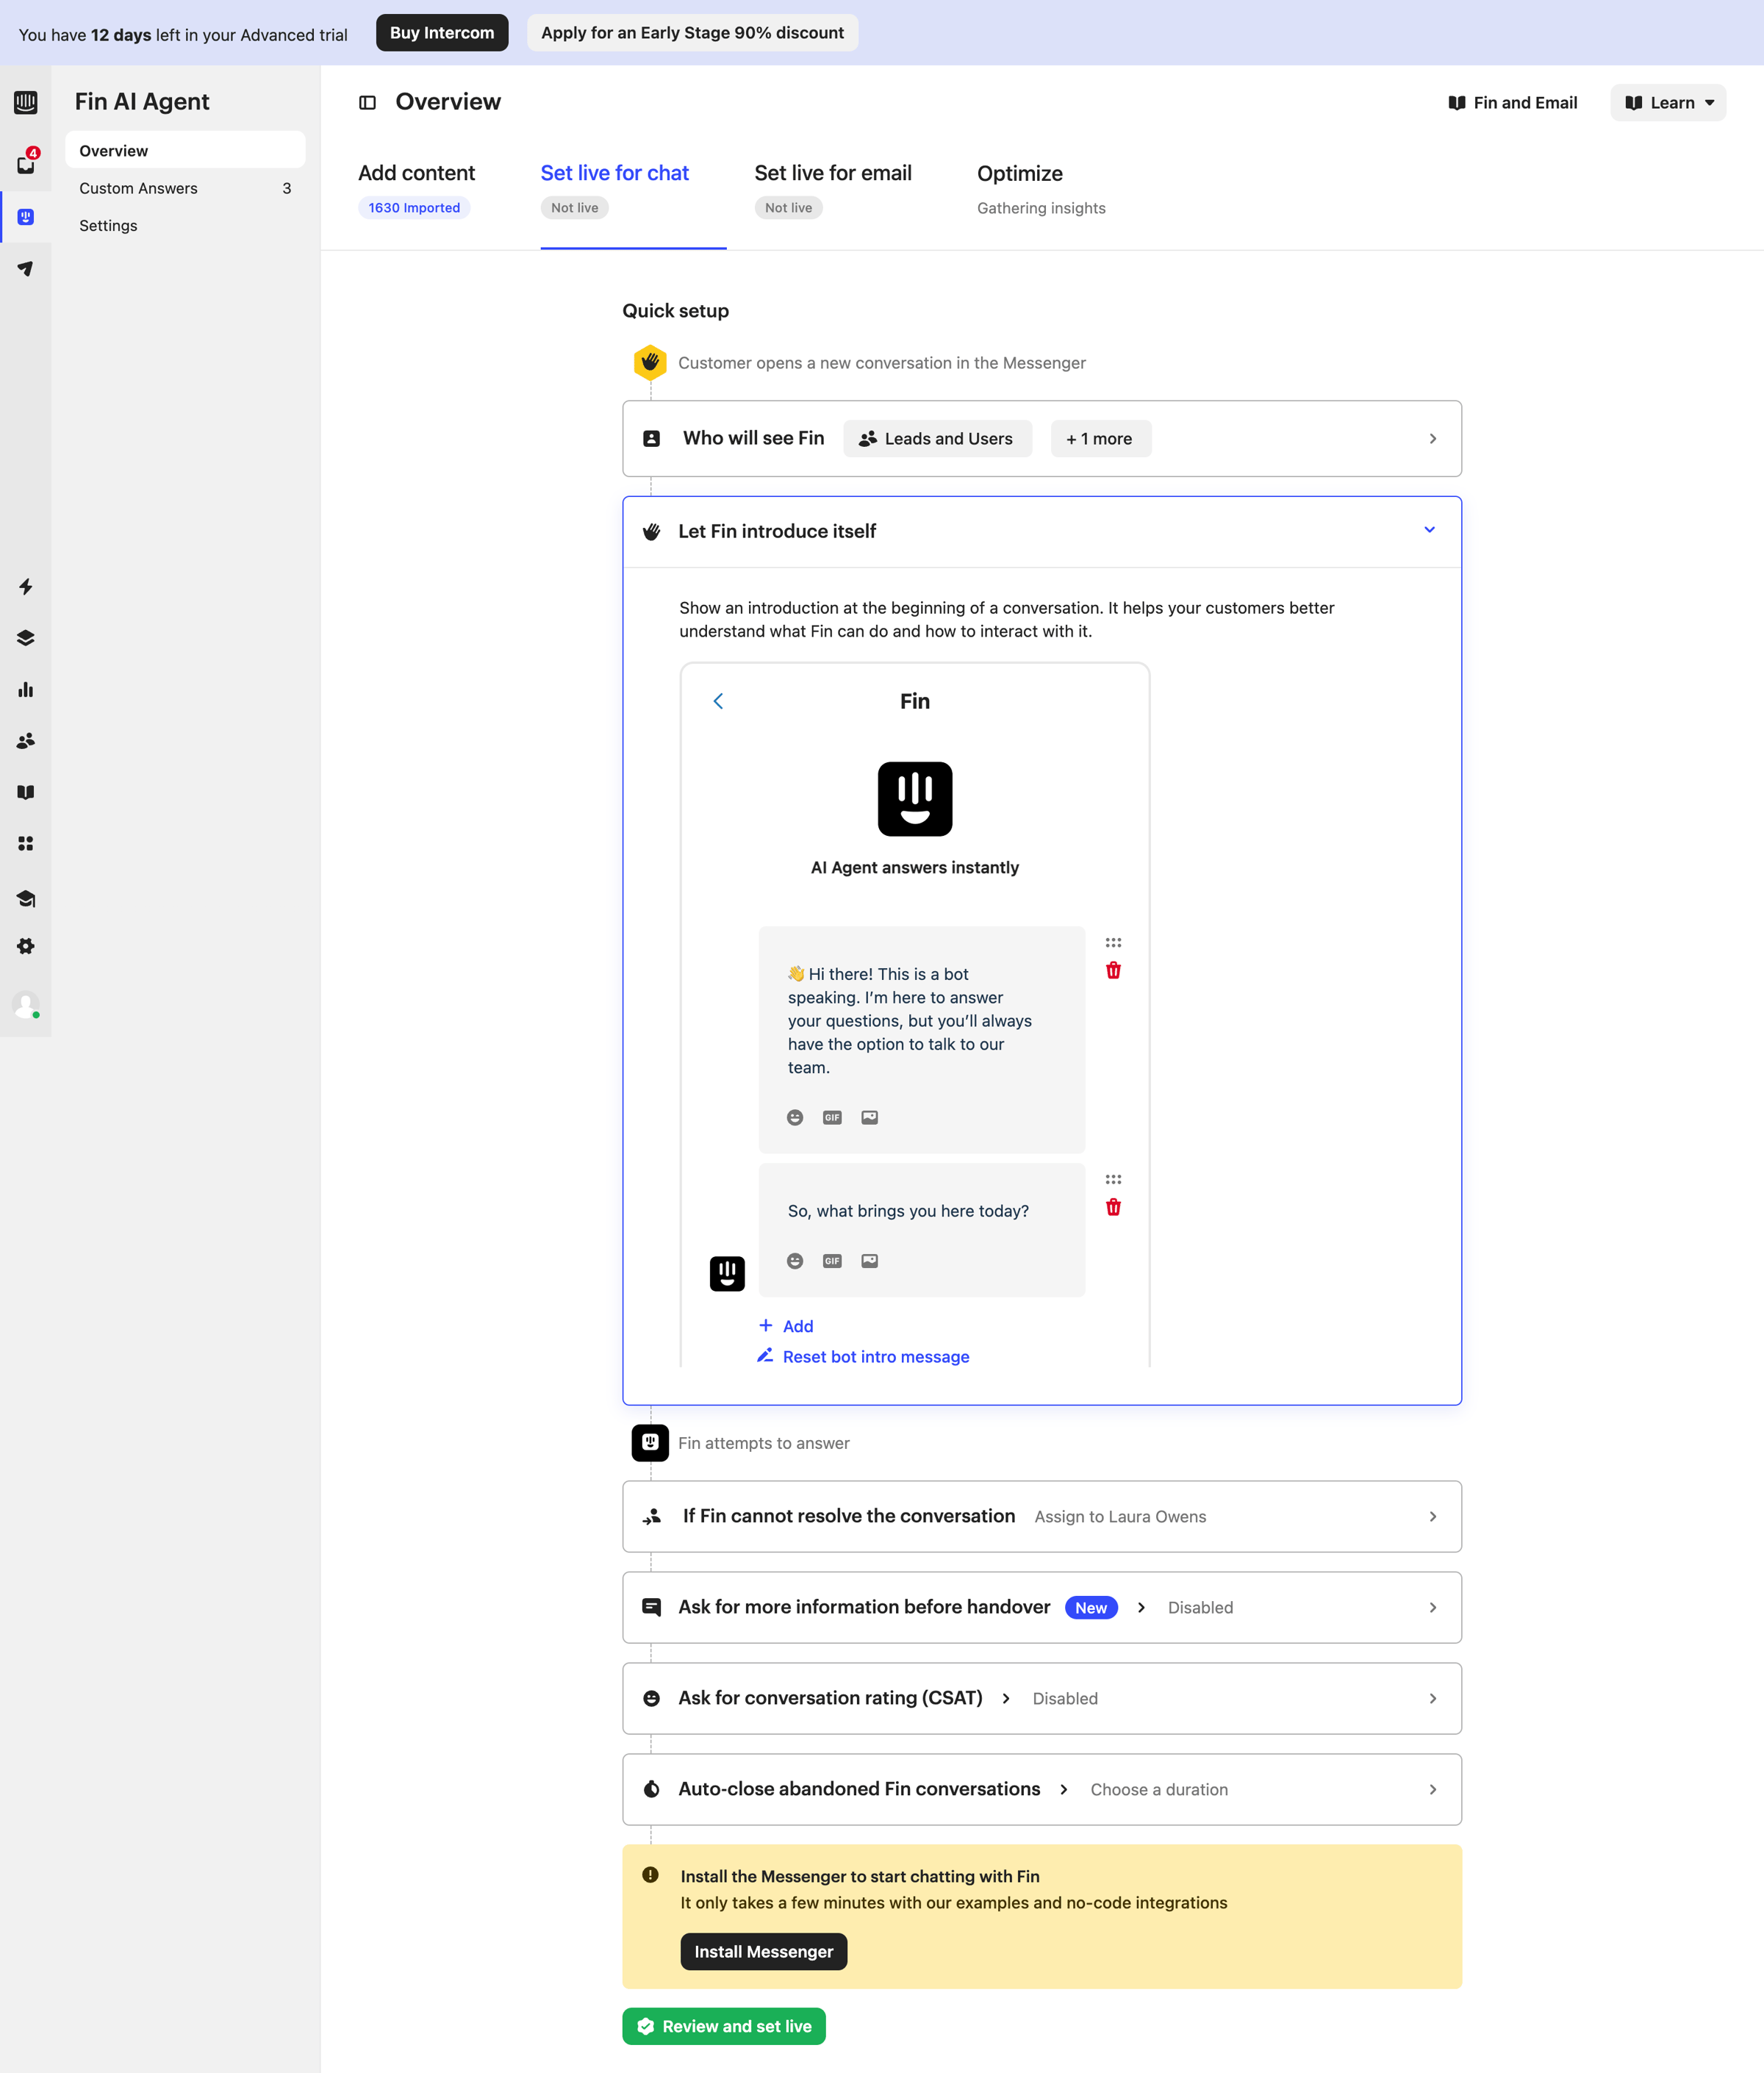Click the '1630 Imported' badge
Screen dimensions: 1764x2073
pyautogui.click(x=414, y=207)
